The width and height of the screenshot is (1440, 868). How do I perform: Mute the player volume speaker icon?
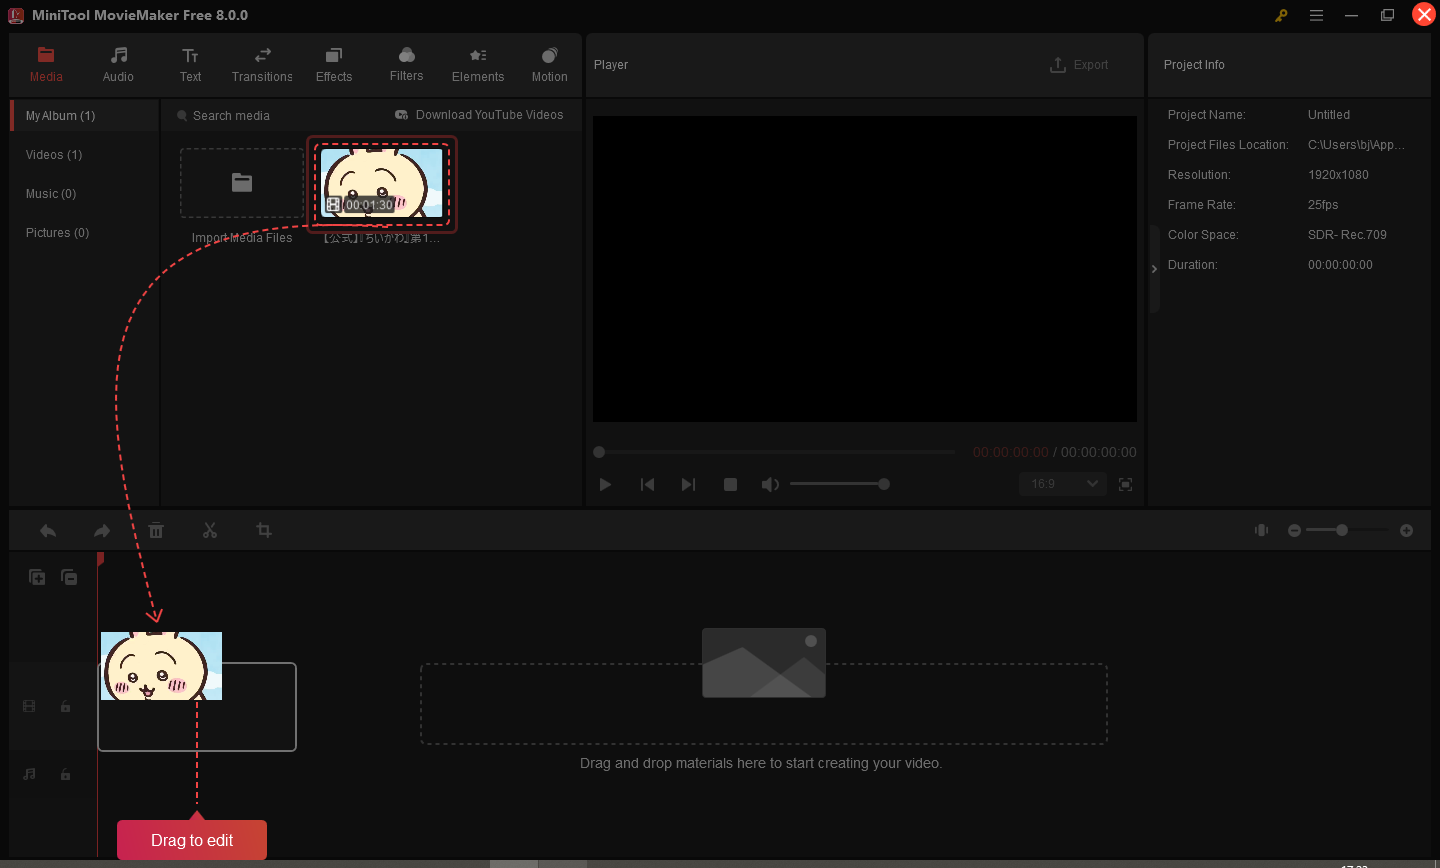769,484
